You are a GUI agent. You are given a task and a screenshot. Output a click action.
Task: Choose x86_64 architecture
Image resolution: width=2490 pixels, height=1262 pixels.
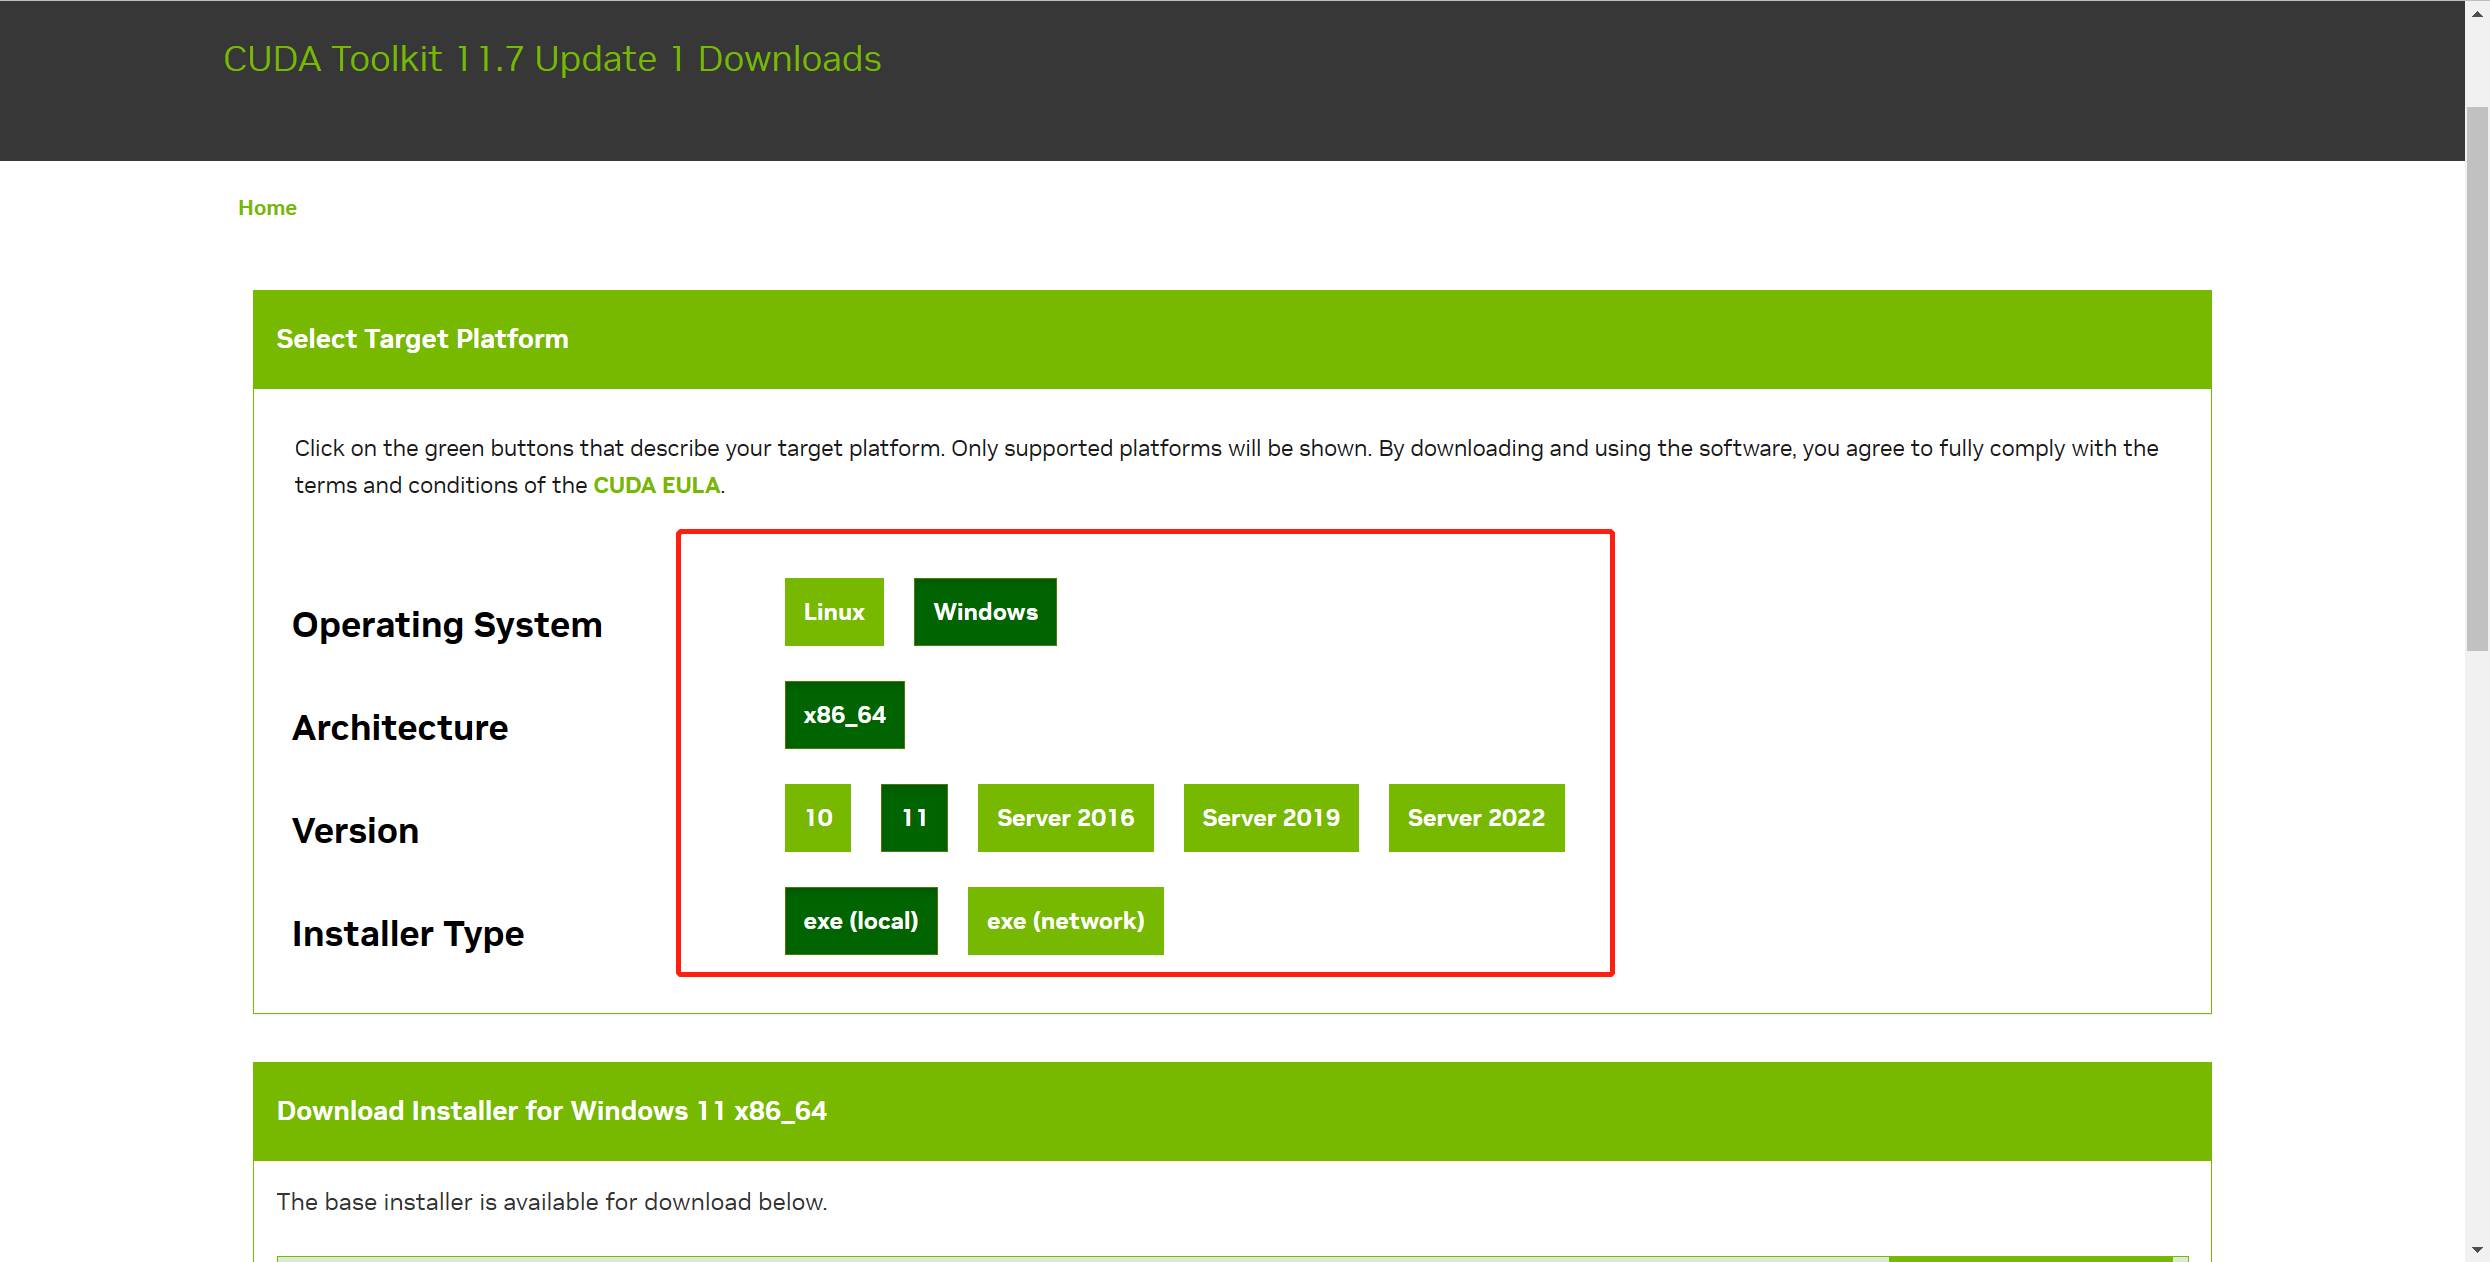(x=845, y=715)
